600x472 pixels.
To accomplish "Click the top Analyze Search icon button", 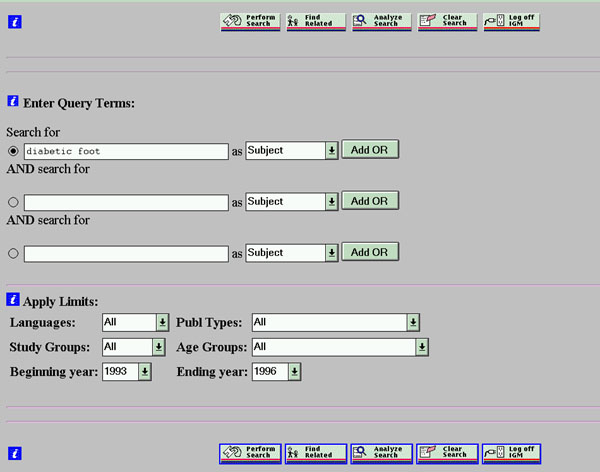I will pos(380,21).
